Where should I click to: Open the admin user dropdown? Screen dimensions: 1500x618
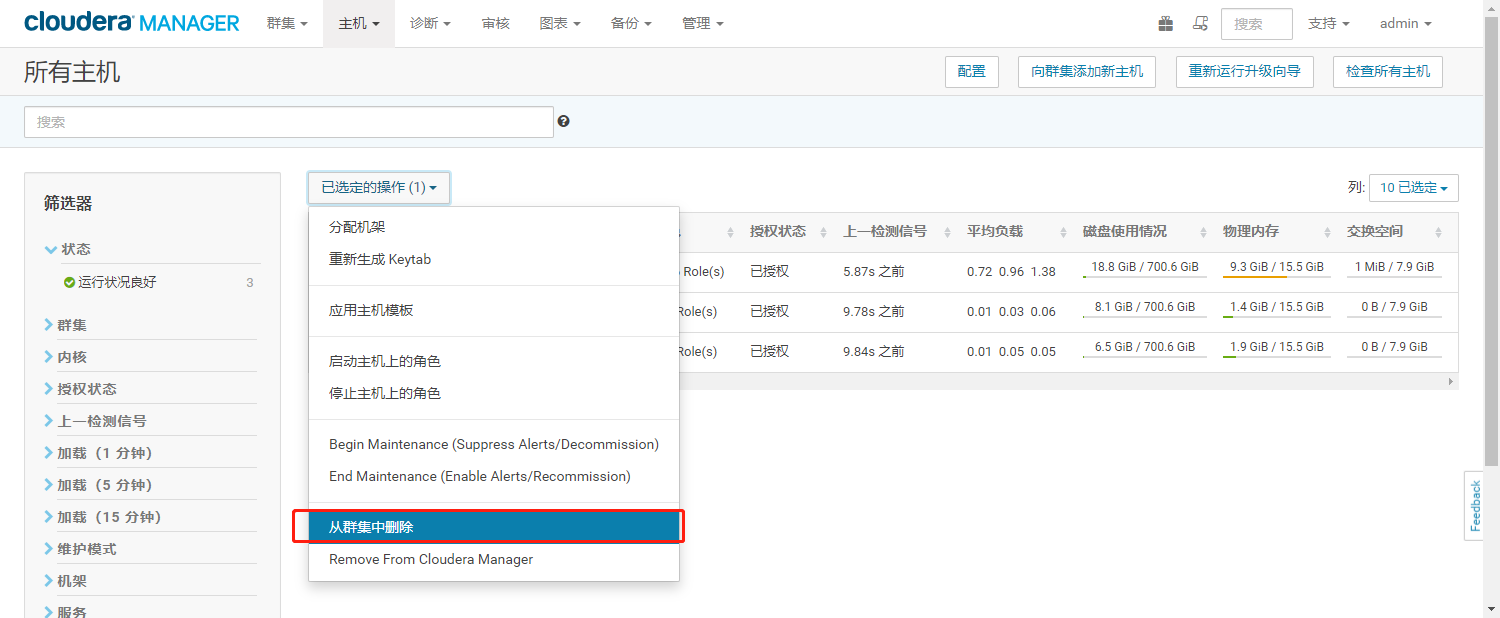[x=1406, y=23]
